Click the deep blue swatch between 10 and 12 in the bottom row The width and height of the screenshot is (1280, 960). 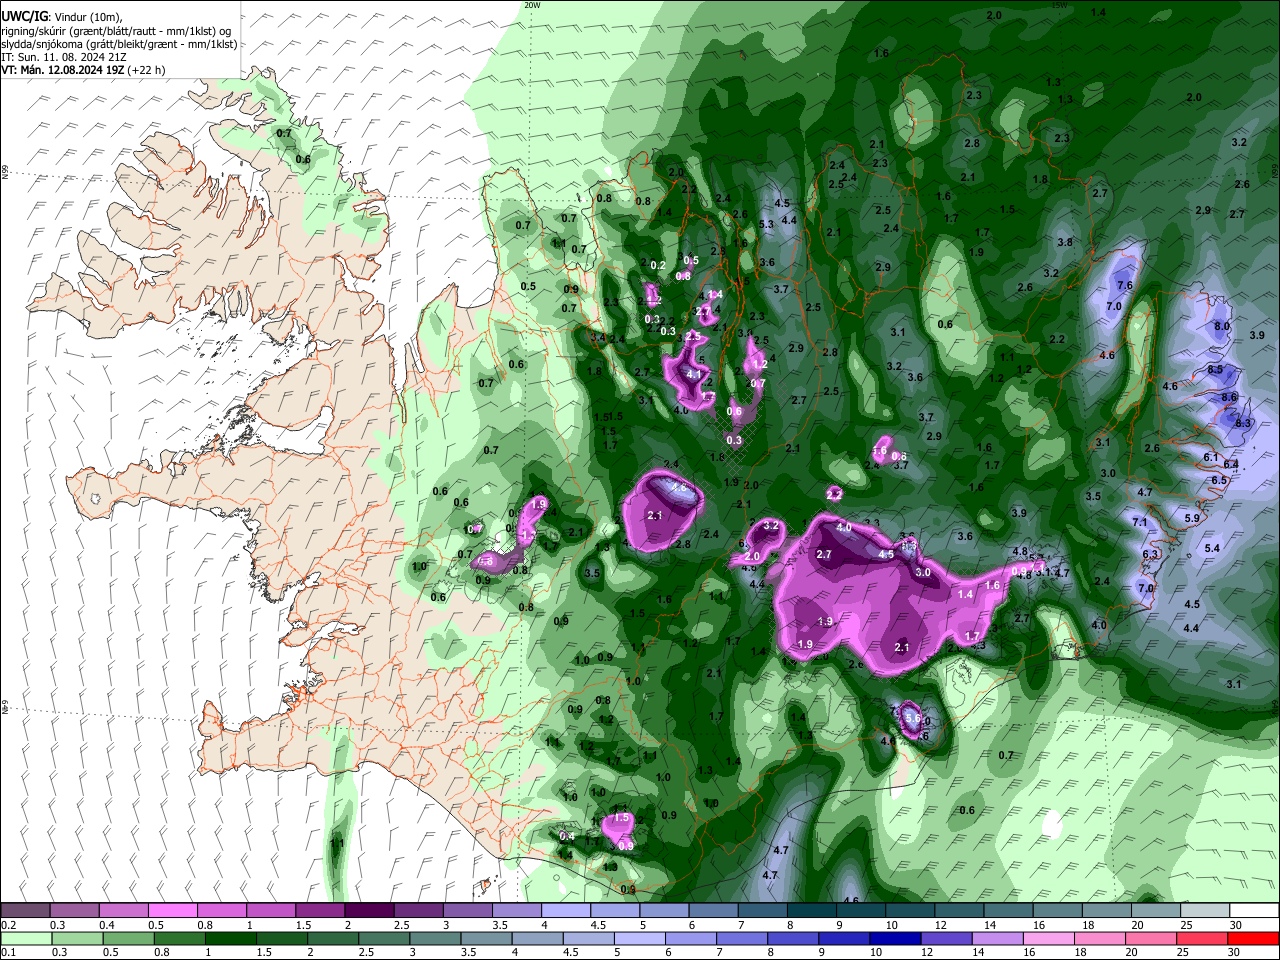pos(895,938)
